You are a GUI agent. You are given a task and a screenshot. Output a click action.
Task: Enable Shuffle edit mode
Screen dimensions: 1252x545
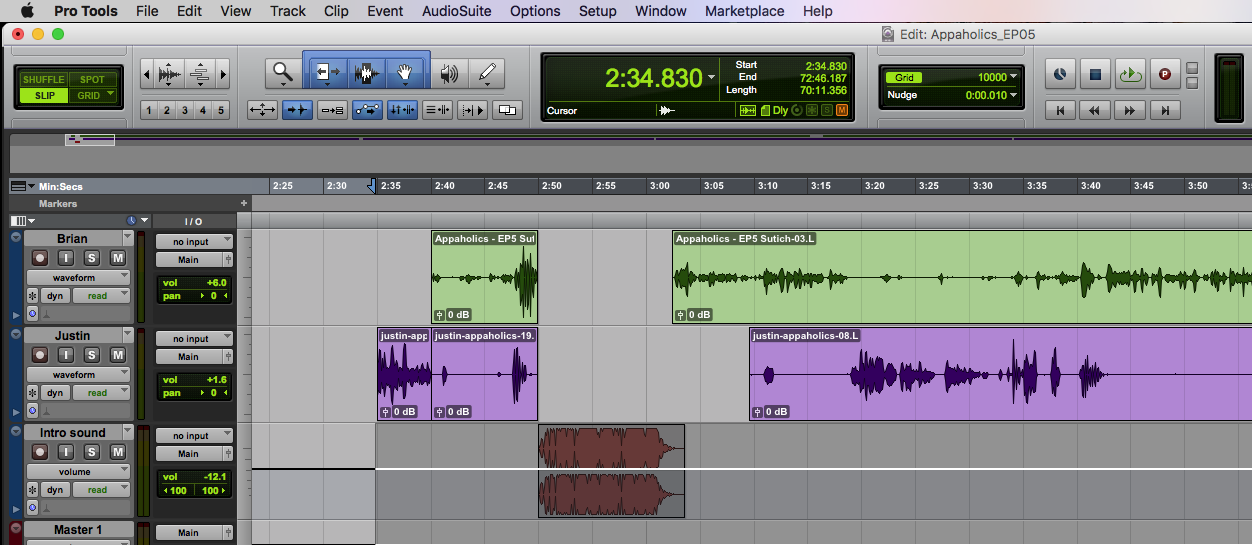(43, 79)
